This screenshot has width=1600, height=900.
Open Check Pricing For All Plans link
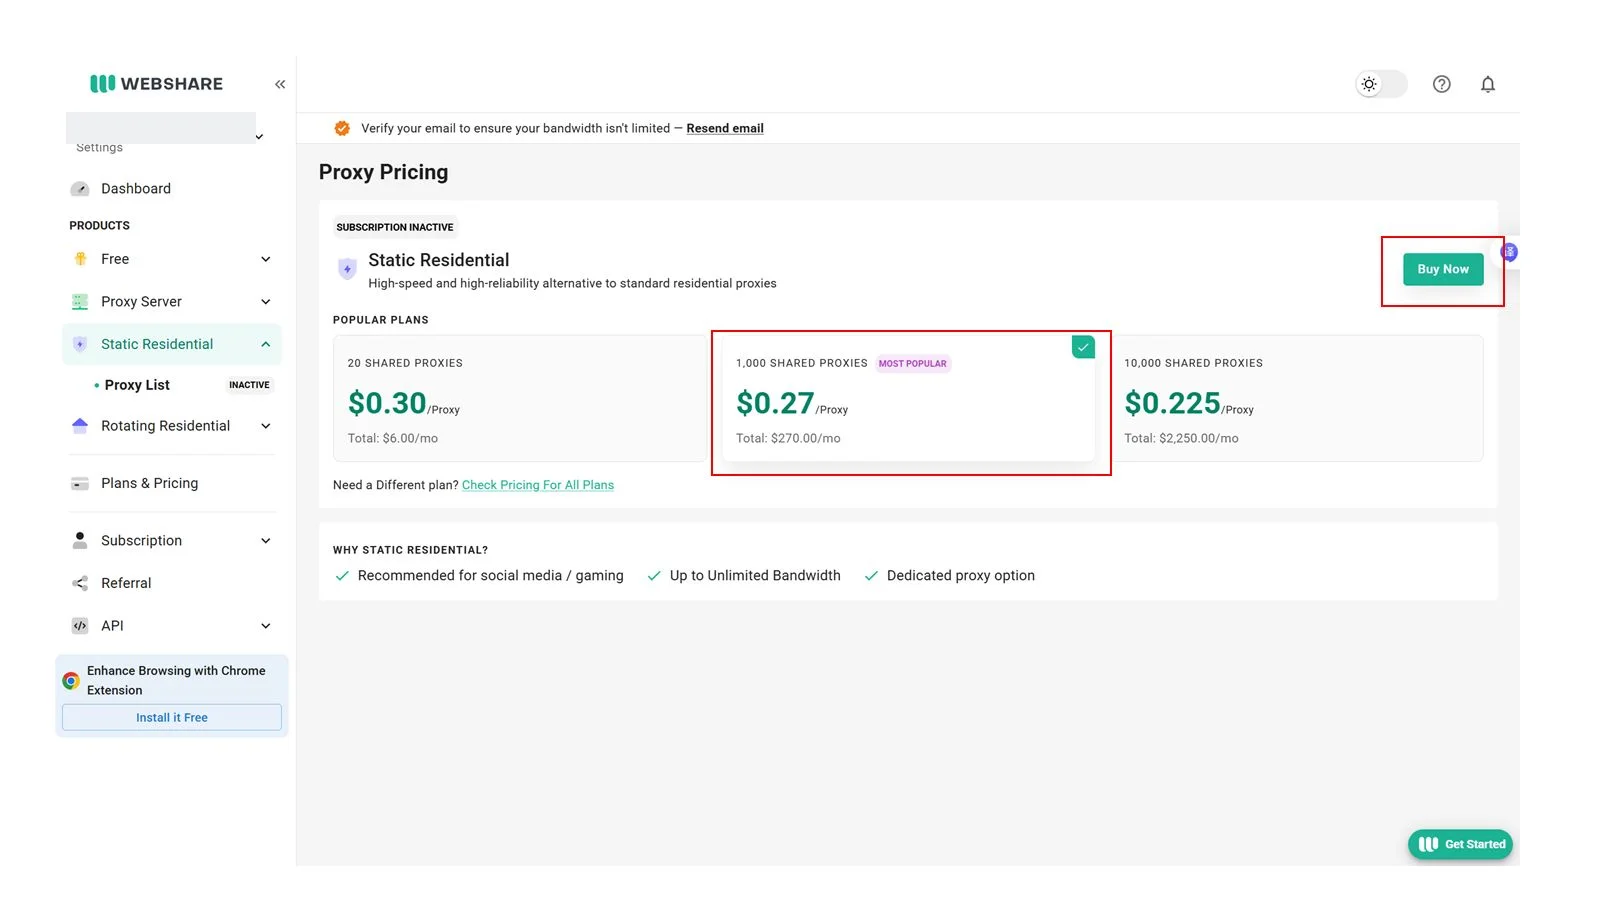538,485
